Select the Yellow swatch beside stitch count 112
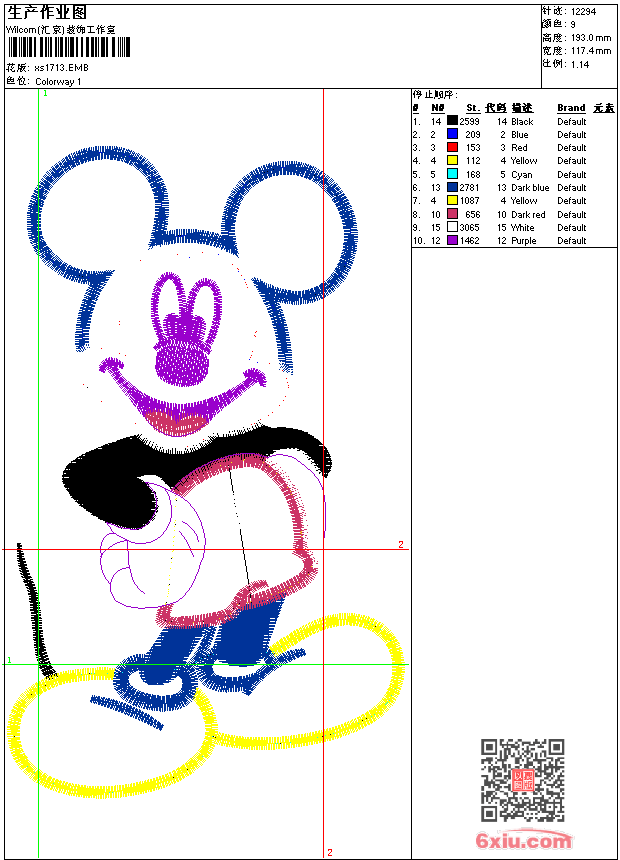 pyautogui.click(x=452, y=160)
